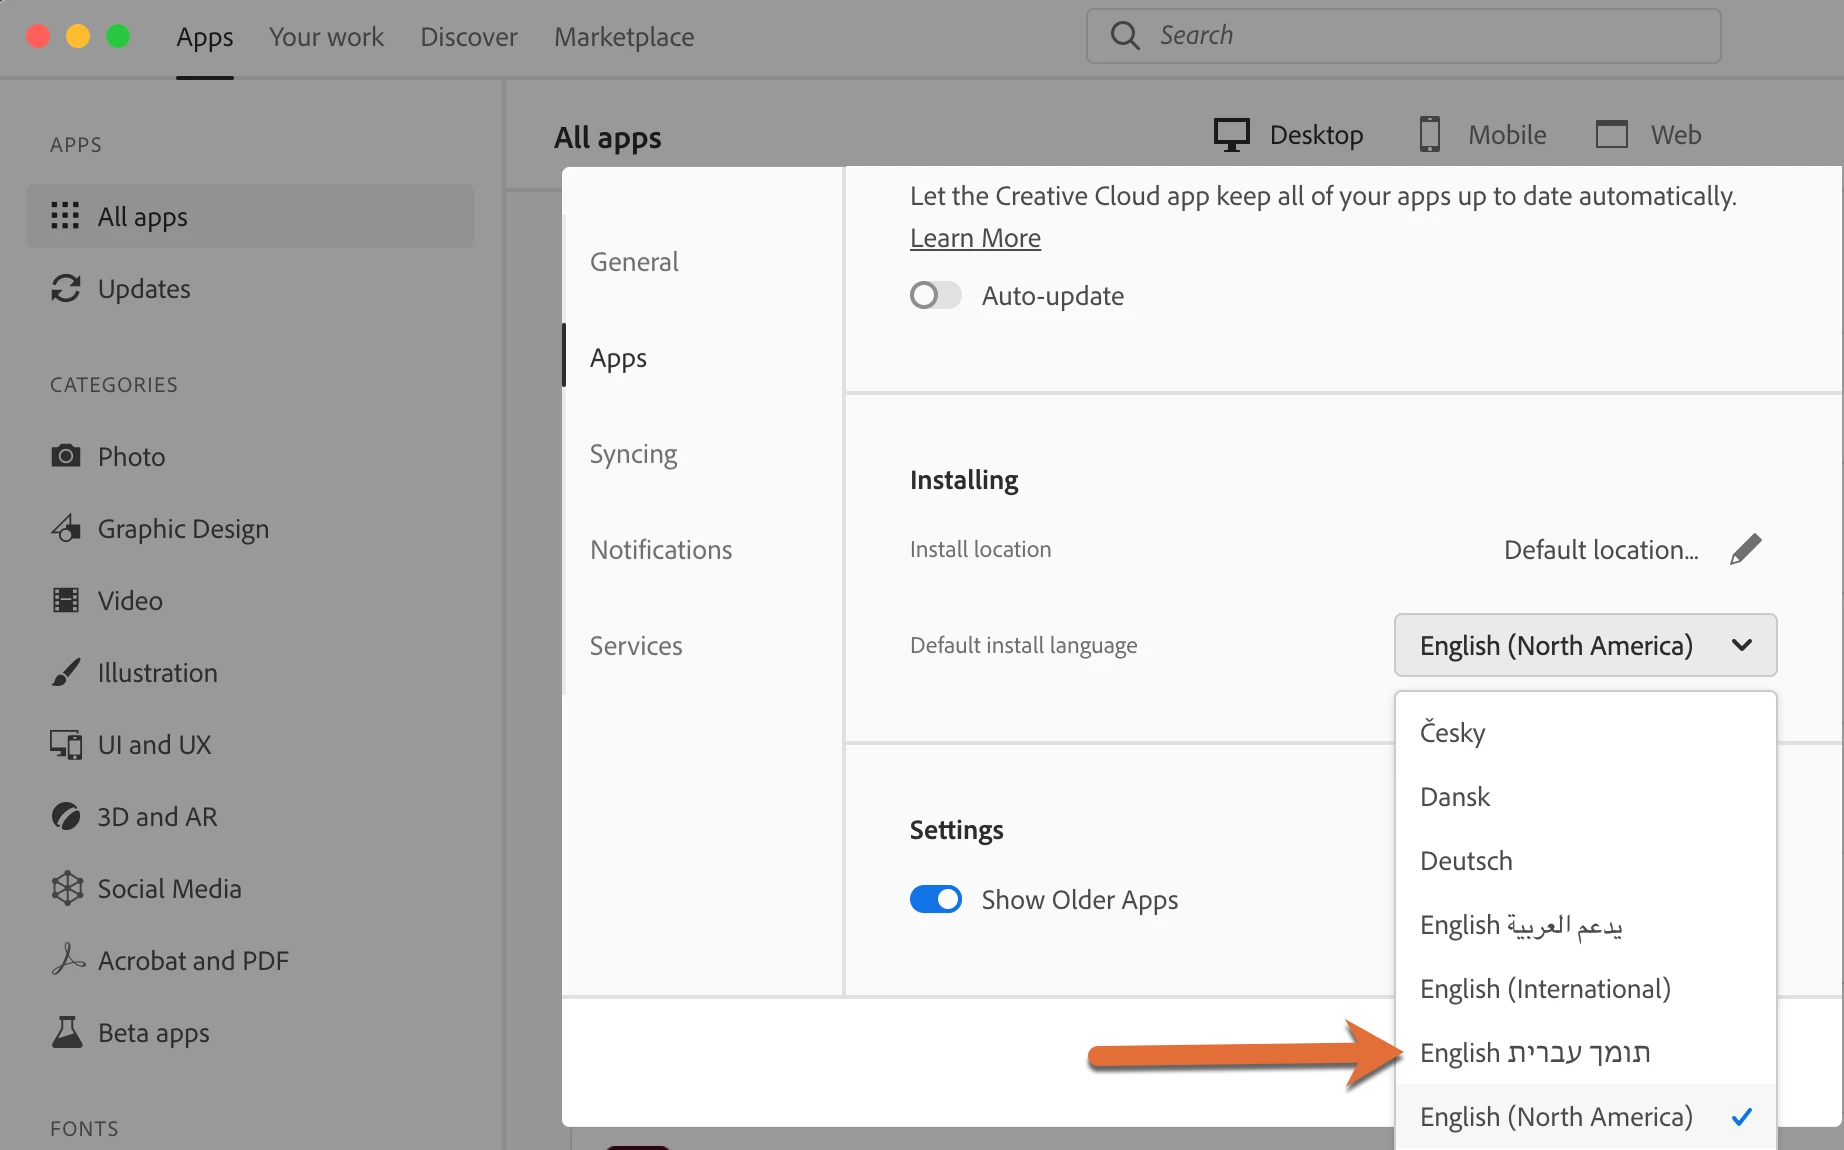Image resolution: width=1844 pixels, height=1150 pixels.
Task: Click the Photo camera icon
Action: [x=66, y=456]
